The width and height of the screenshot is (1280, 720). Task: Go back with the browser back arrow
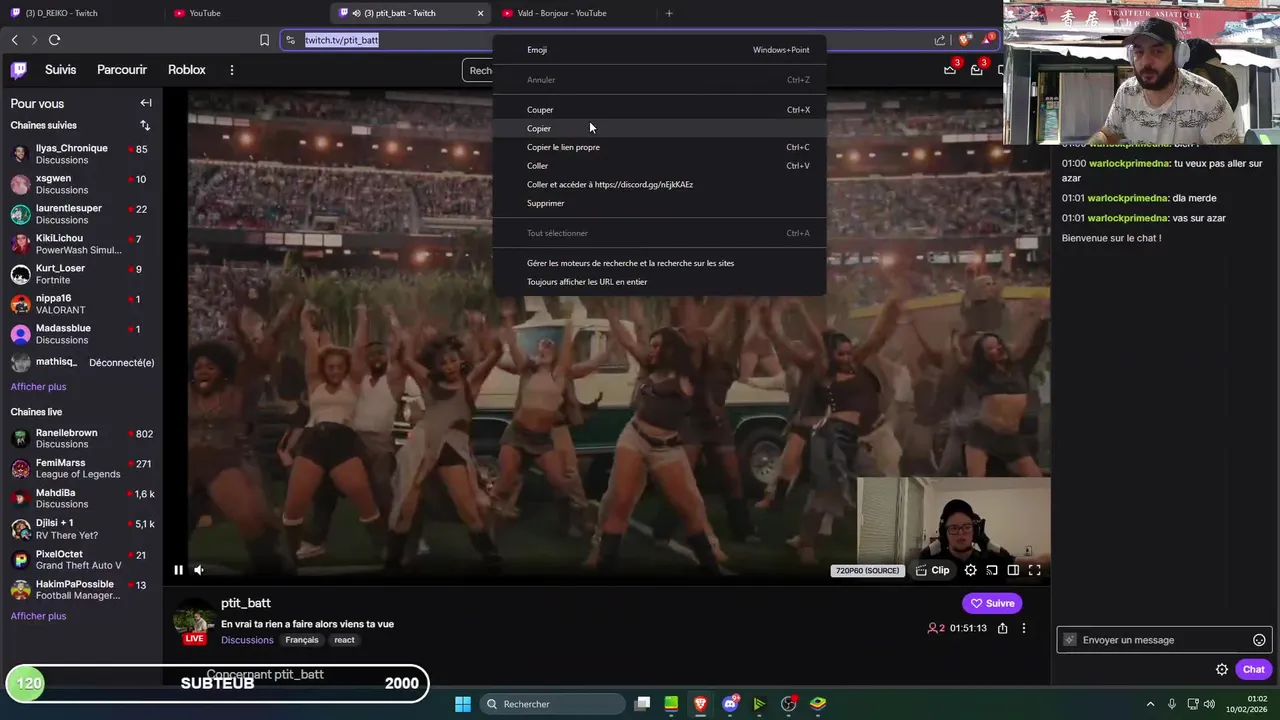point(14,40)
